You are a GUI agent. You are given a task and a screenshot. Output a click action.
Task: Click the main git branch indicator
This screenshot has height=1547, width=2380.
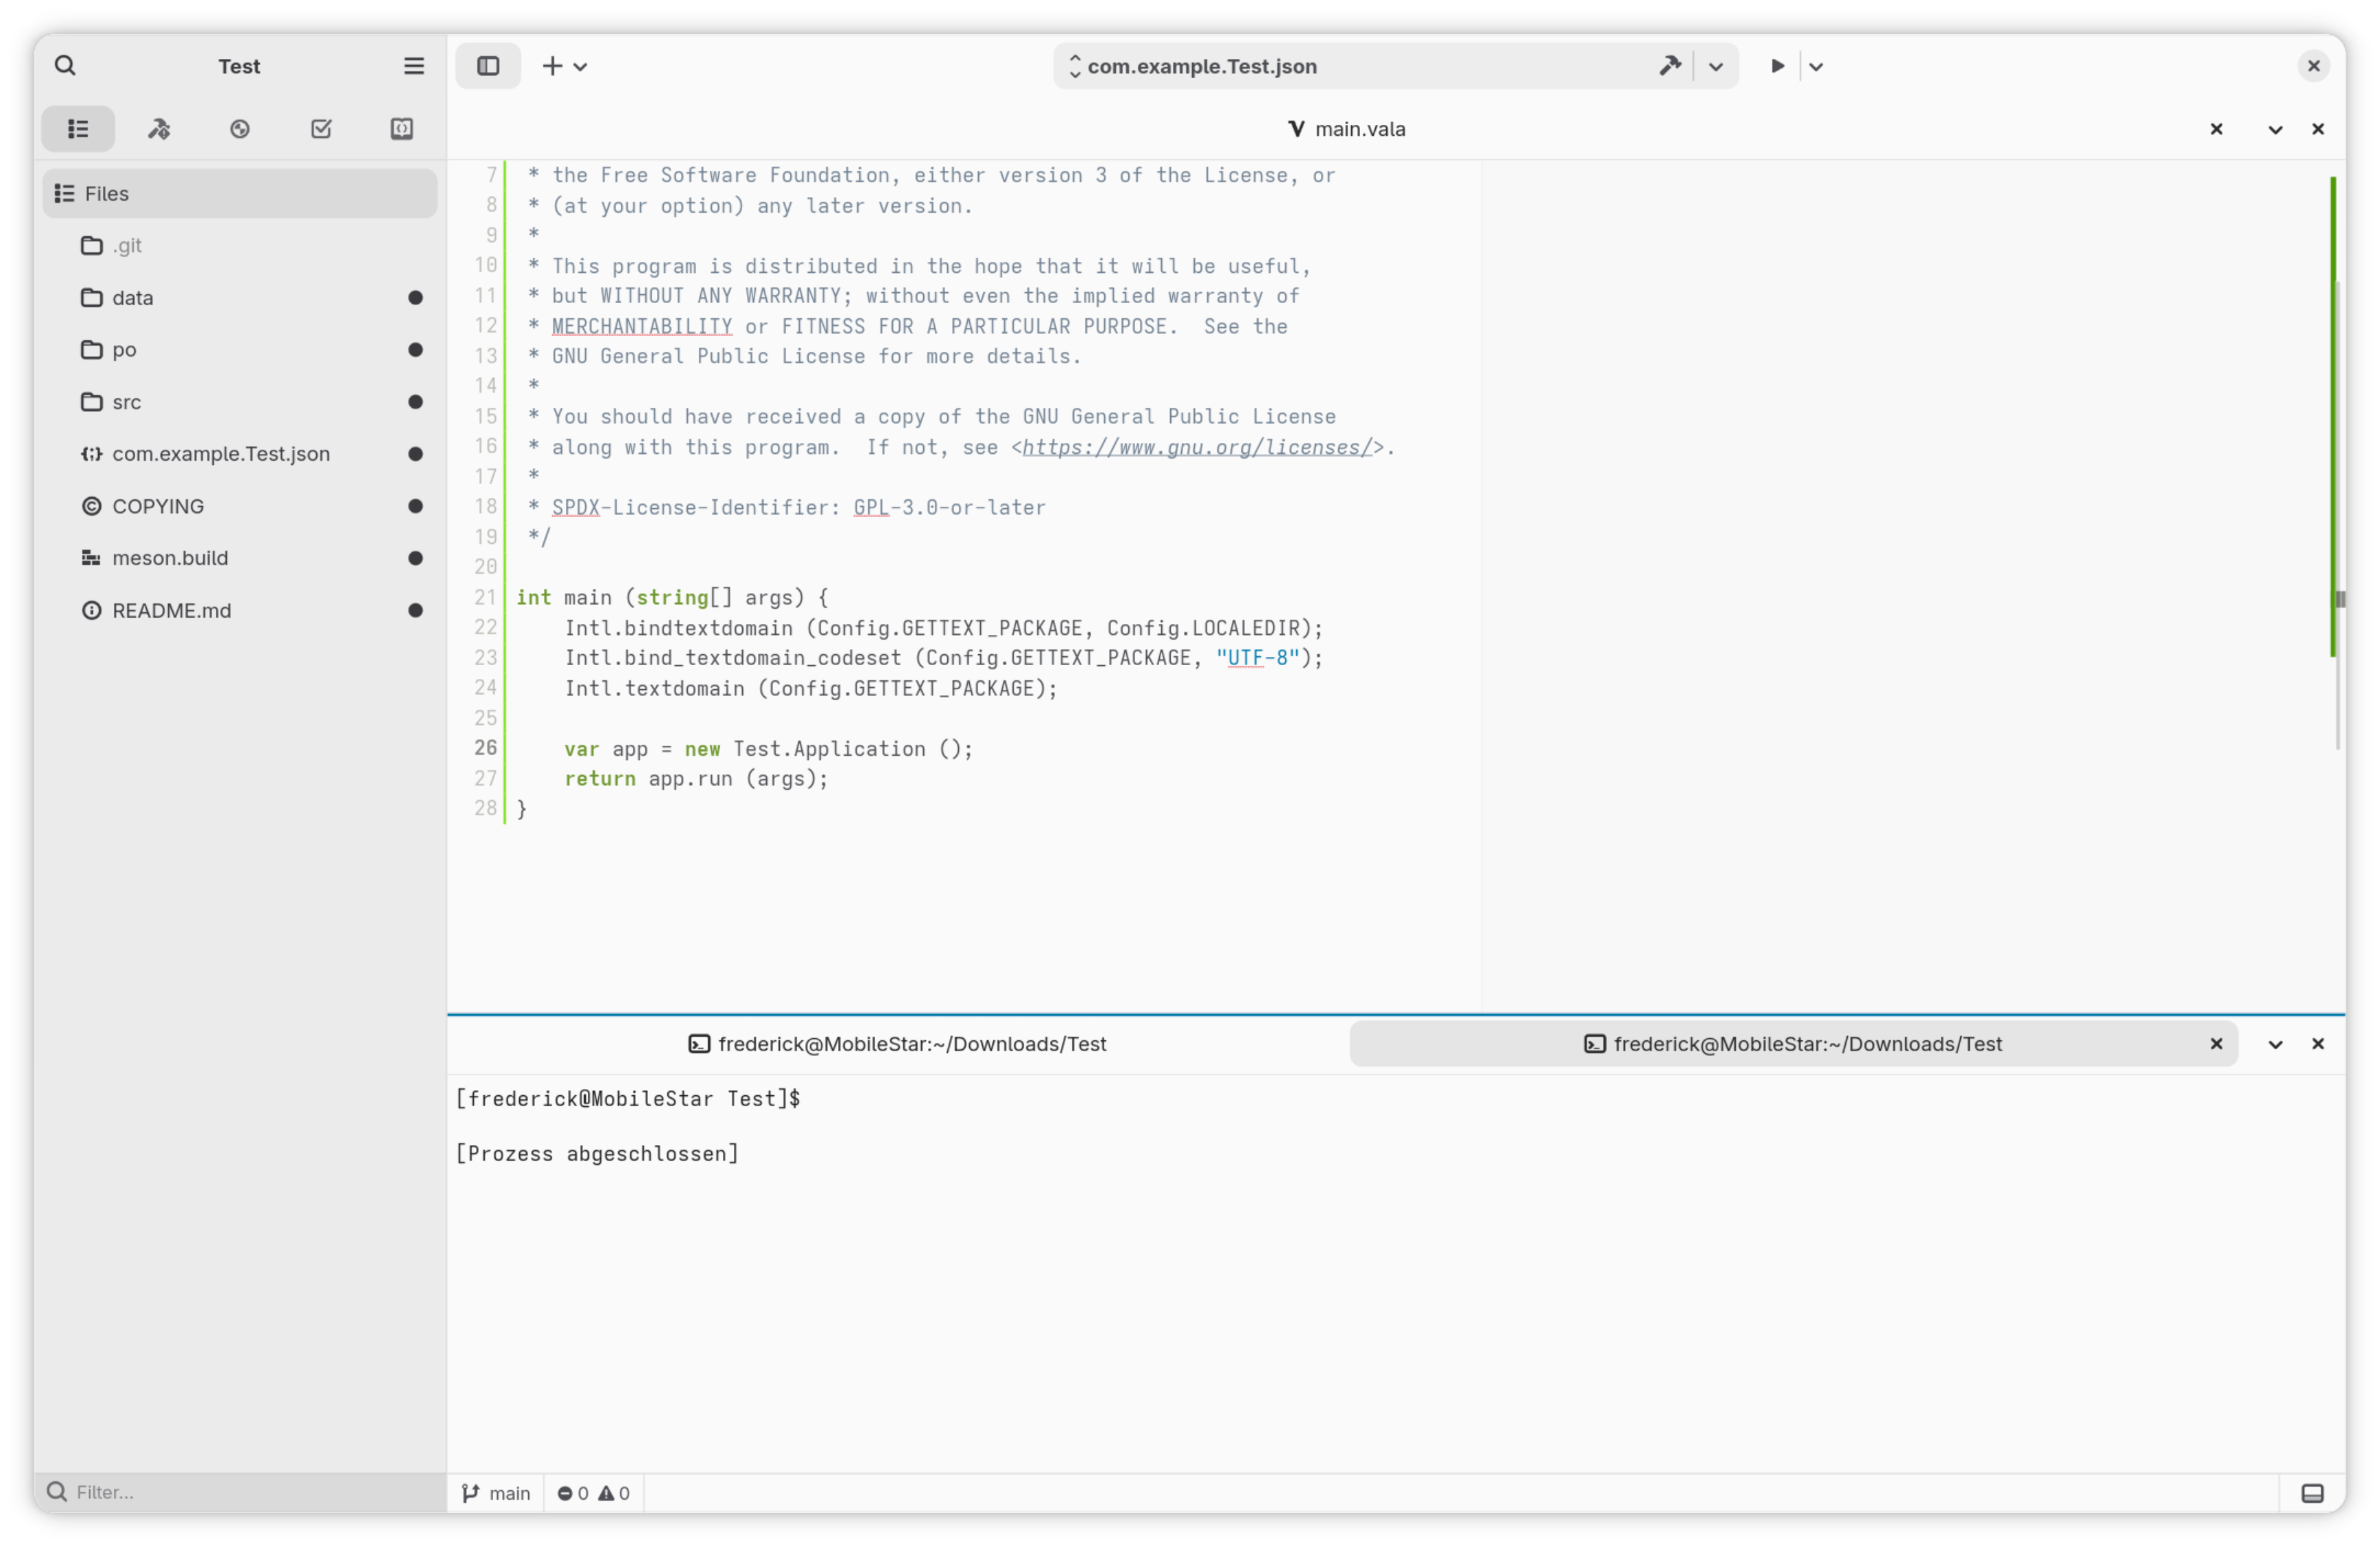pyautogui.click(x=496, y=1493)
